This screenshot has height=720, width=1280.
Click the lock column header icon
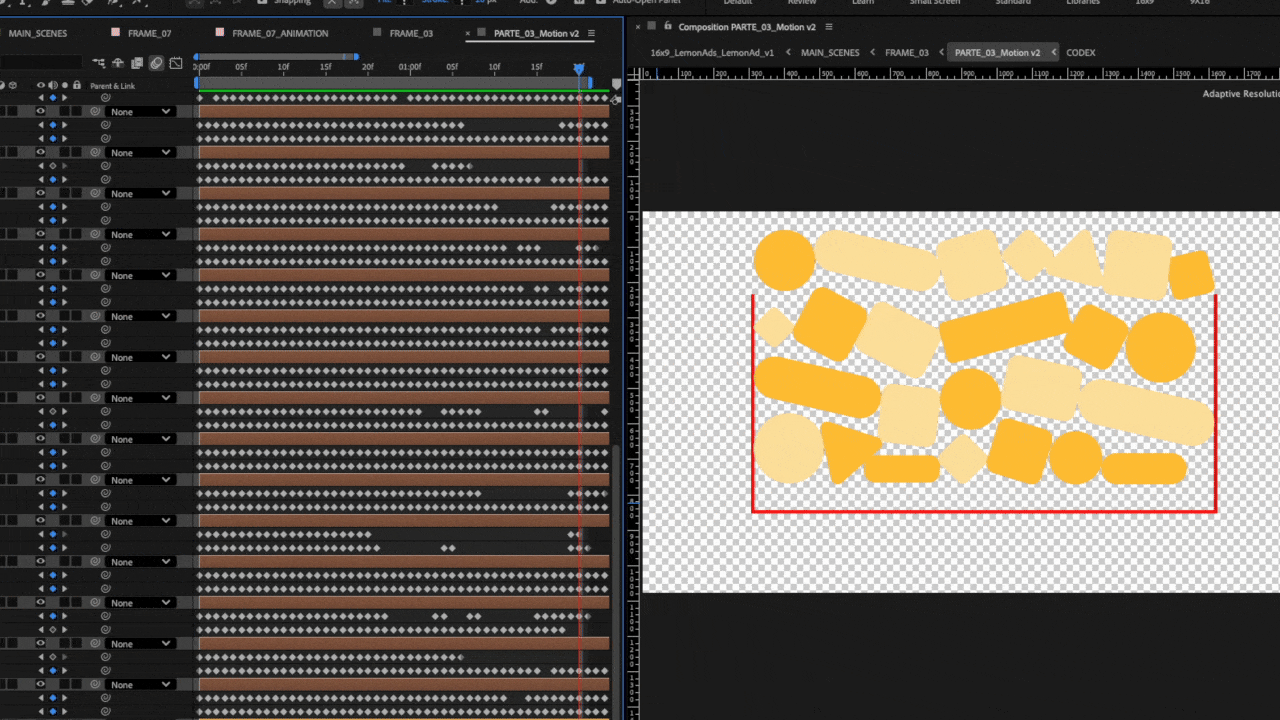pos(77,85)
